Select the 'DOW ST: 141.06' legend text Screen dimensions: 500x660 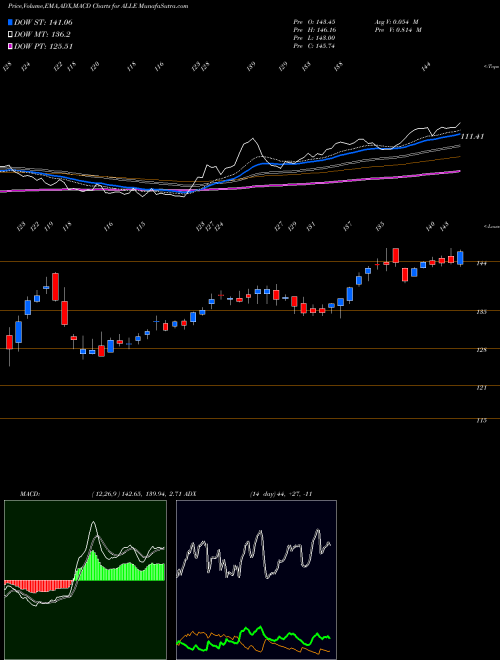[43, 22]
